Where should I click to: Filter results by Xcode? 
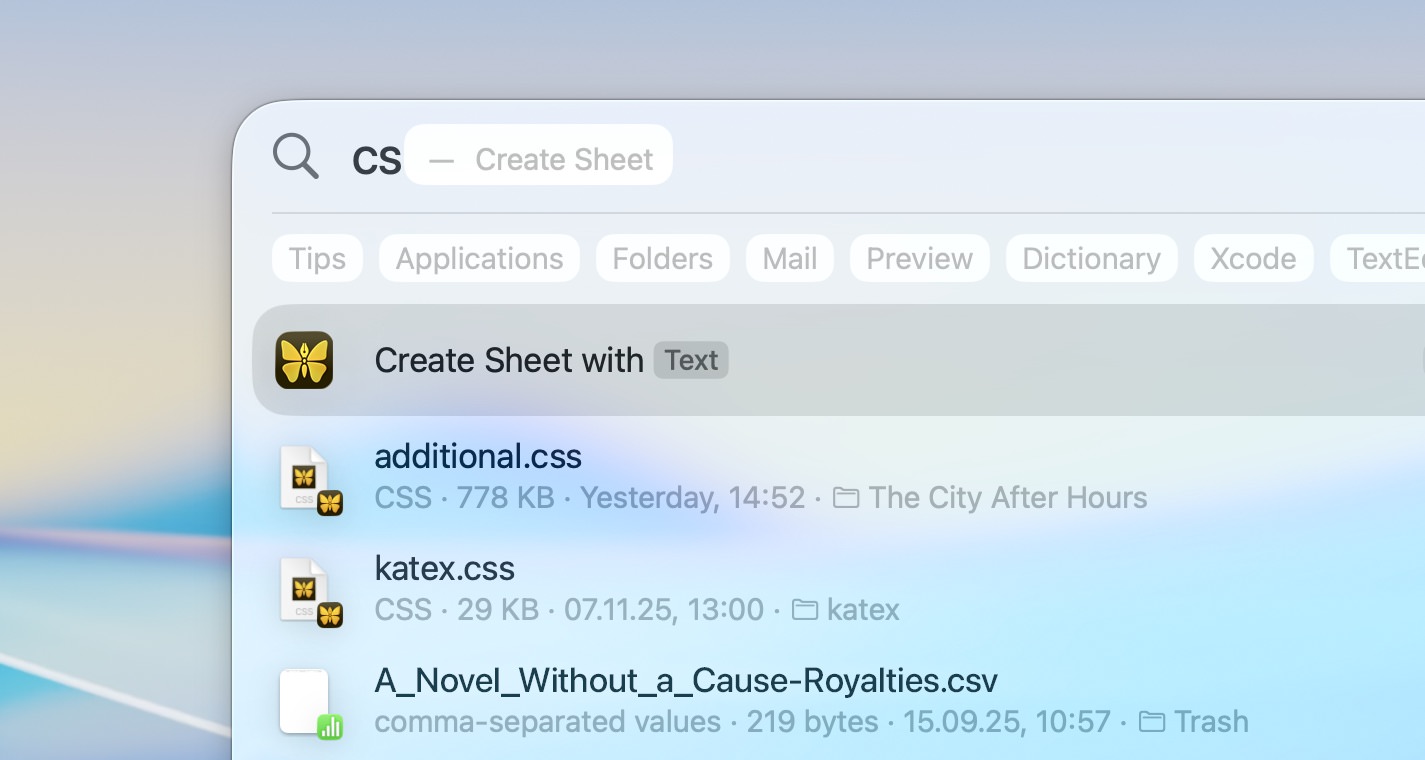pyautogui.click(x=1253, y=258)
